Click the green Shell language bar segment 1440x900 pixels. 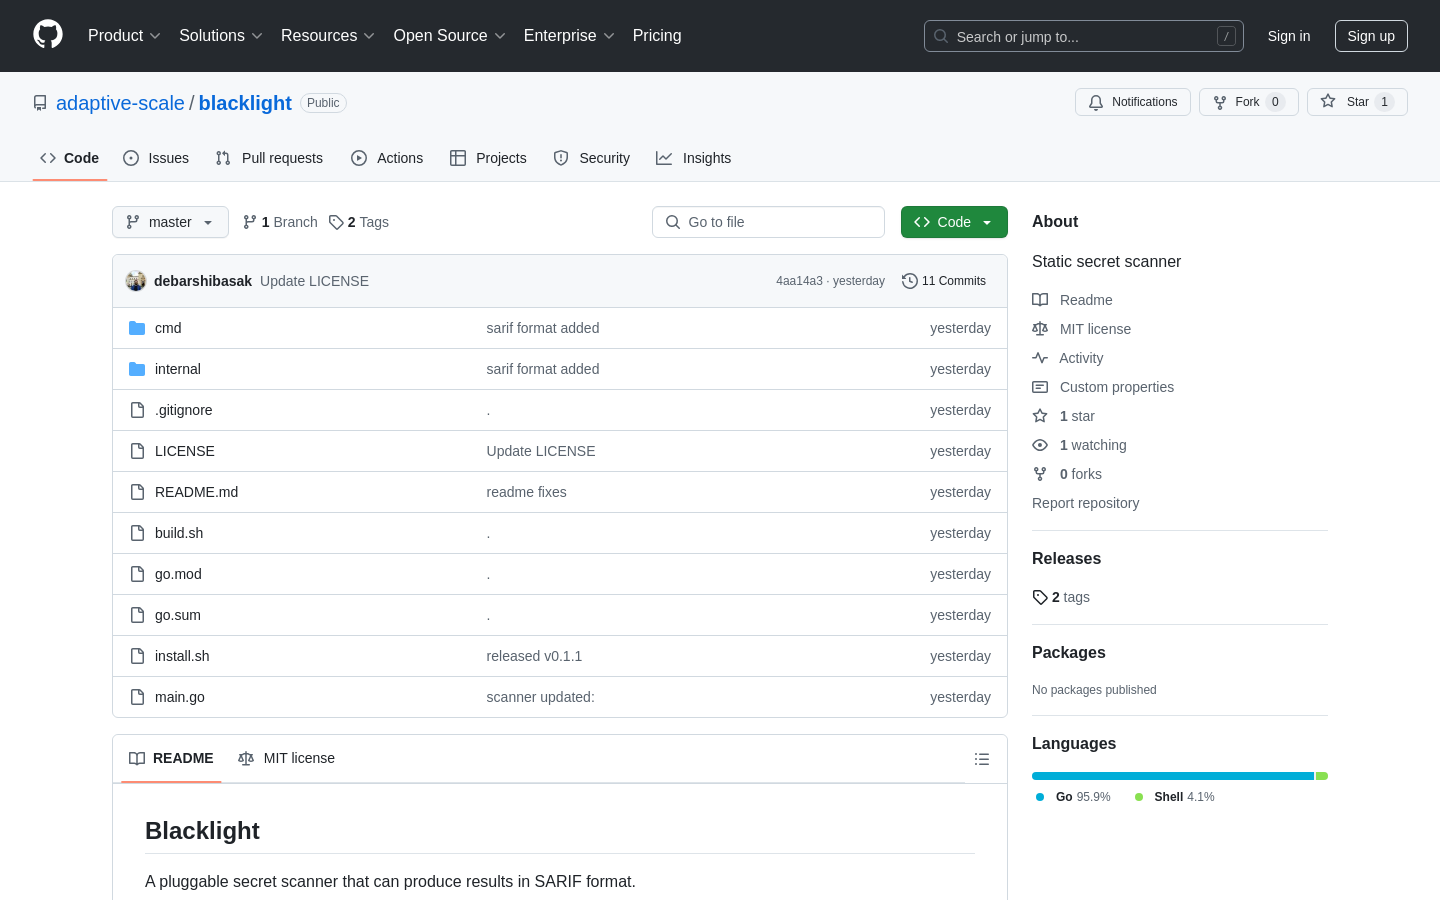point(1322,776)
